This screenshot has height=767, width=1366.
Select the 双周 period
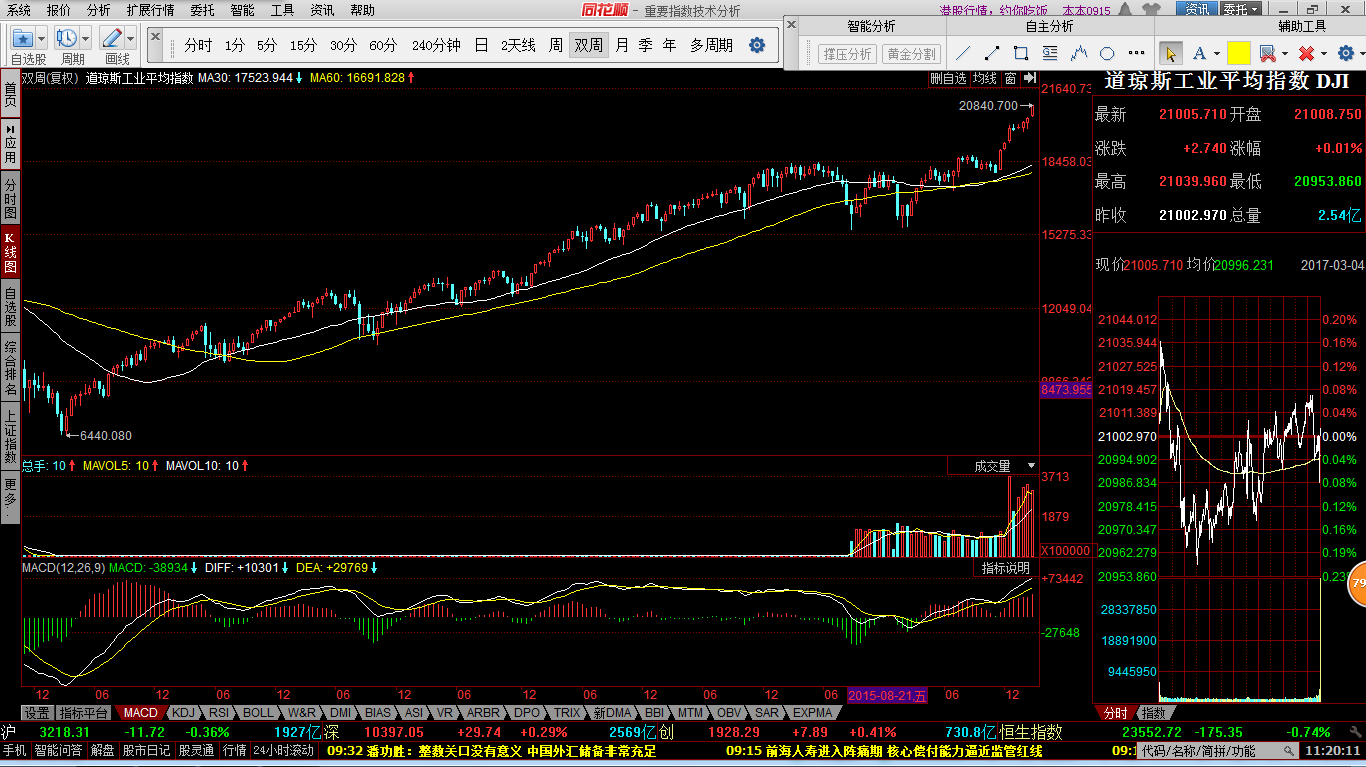point(588,45)
